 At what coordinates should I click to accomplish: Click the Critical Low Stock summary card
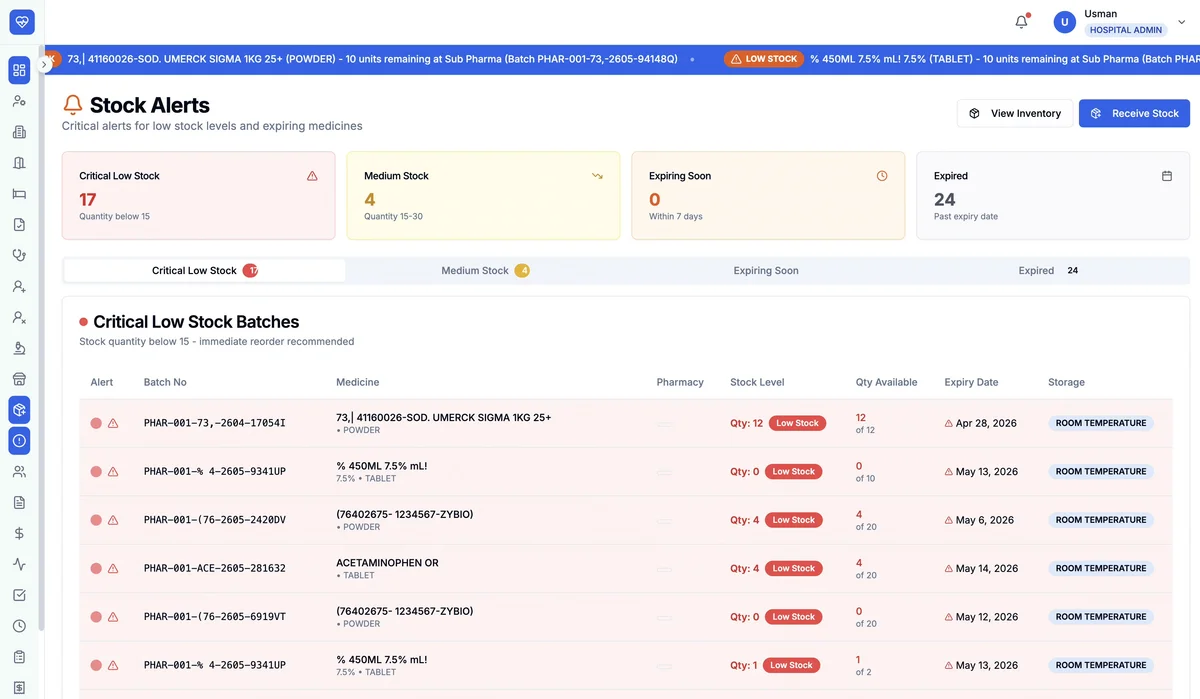[x=199, y=196]
